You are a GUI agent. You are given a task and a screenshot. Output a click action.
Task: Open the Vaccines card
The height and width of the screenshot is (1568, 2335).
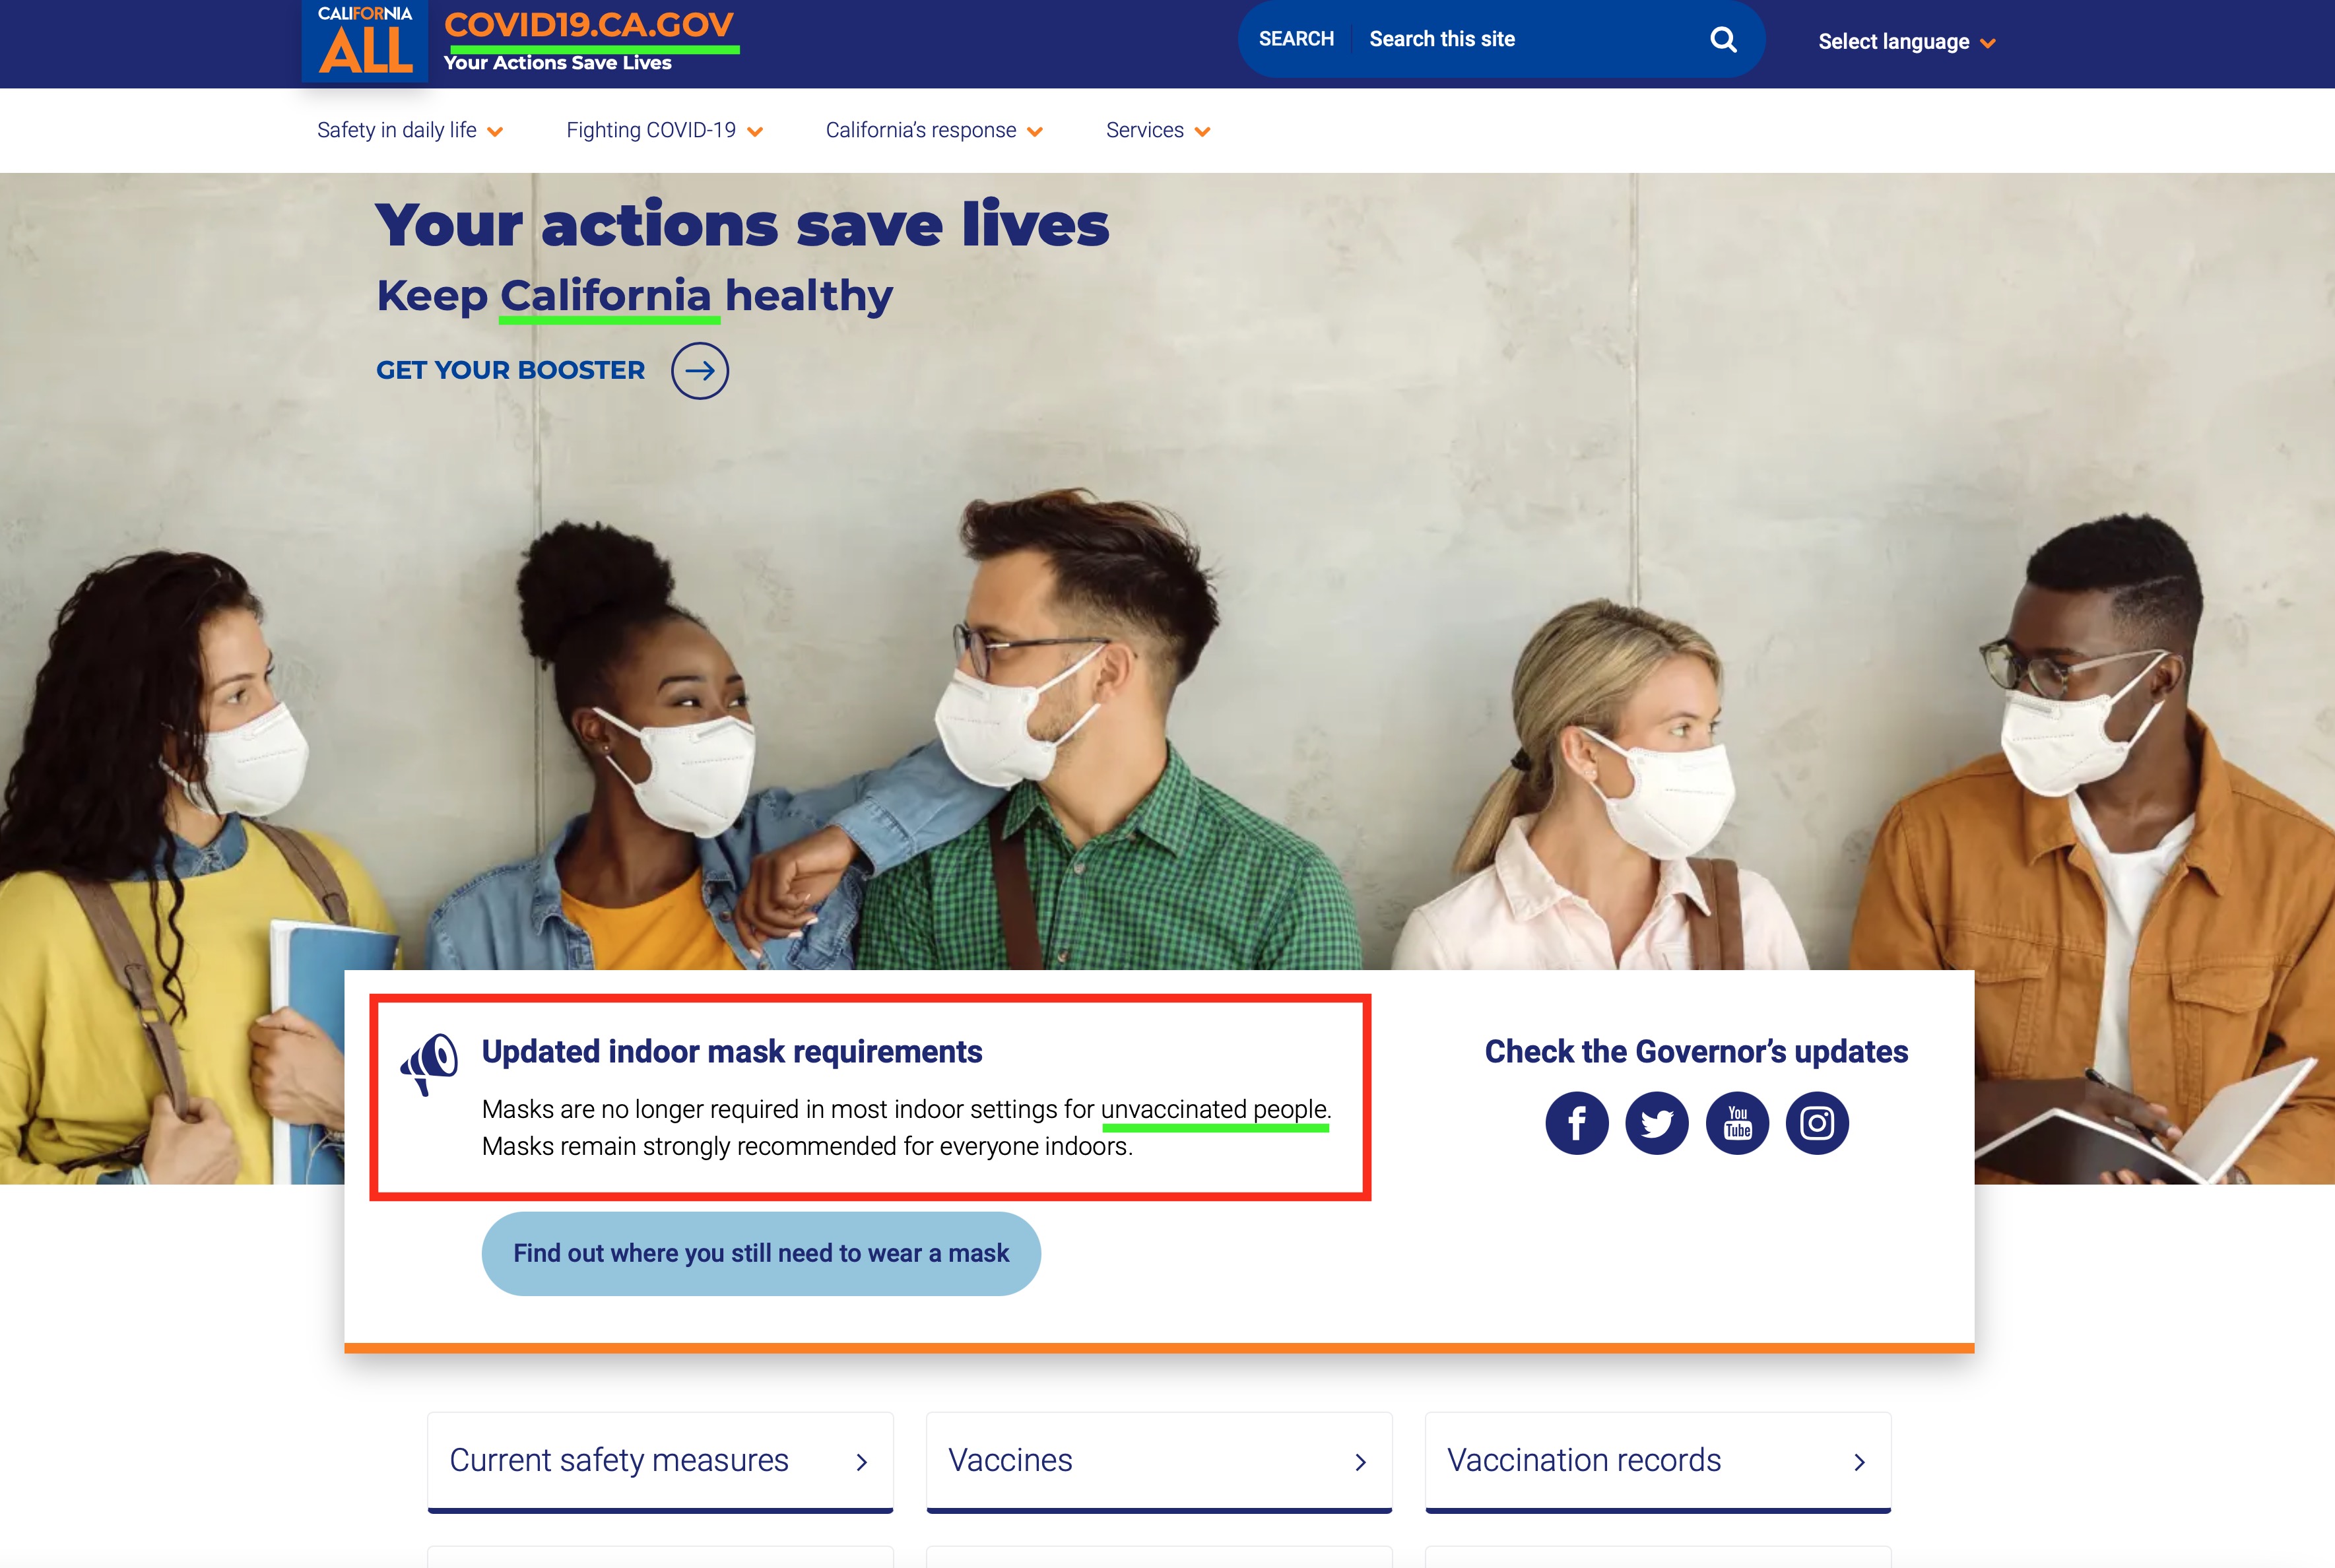tap(1158, 1461)
